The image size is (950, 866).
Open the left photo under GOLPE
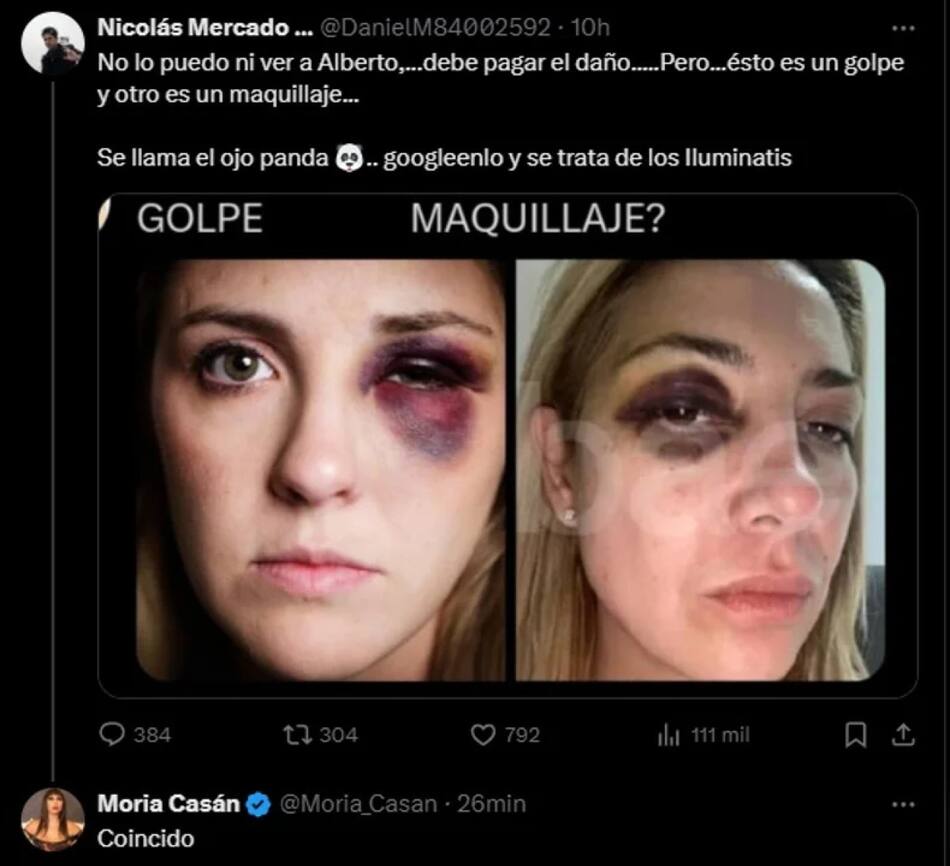point(320,470)
